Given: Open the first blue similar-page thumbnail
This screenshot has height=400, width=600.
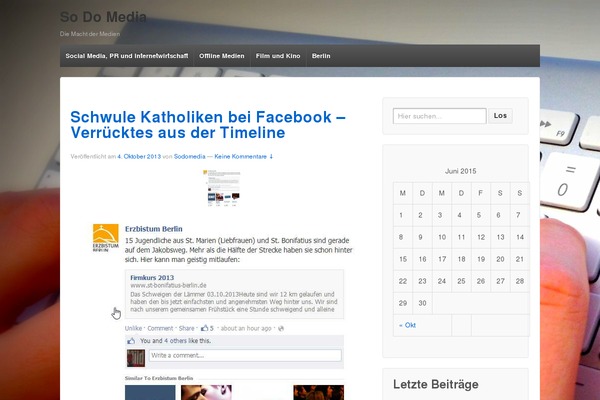Looking at the screenshot, I should 150,393.
